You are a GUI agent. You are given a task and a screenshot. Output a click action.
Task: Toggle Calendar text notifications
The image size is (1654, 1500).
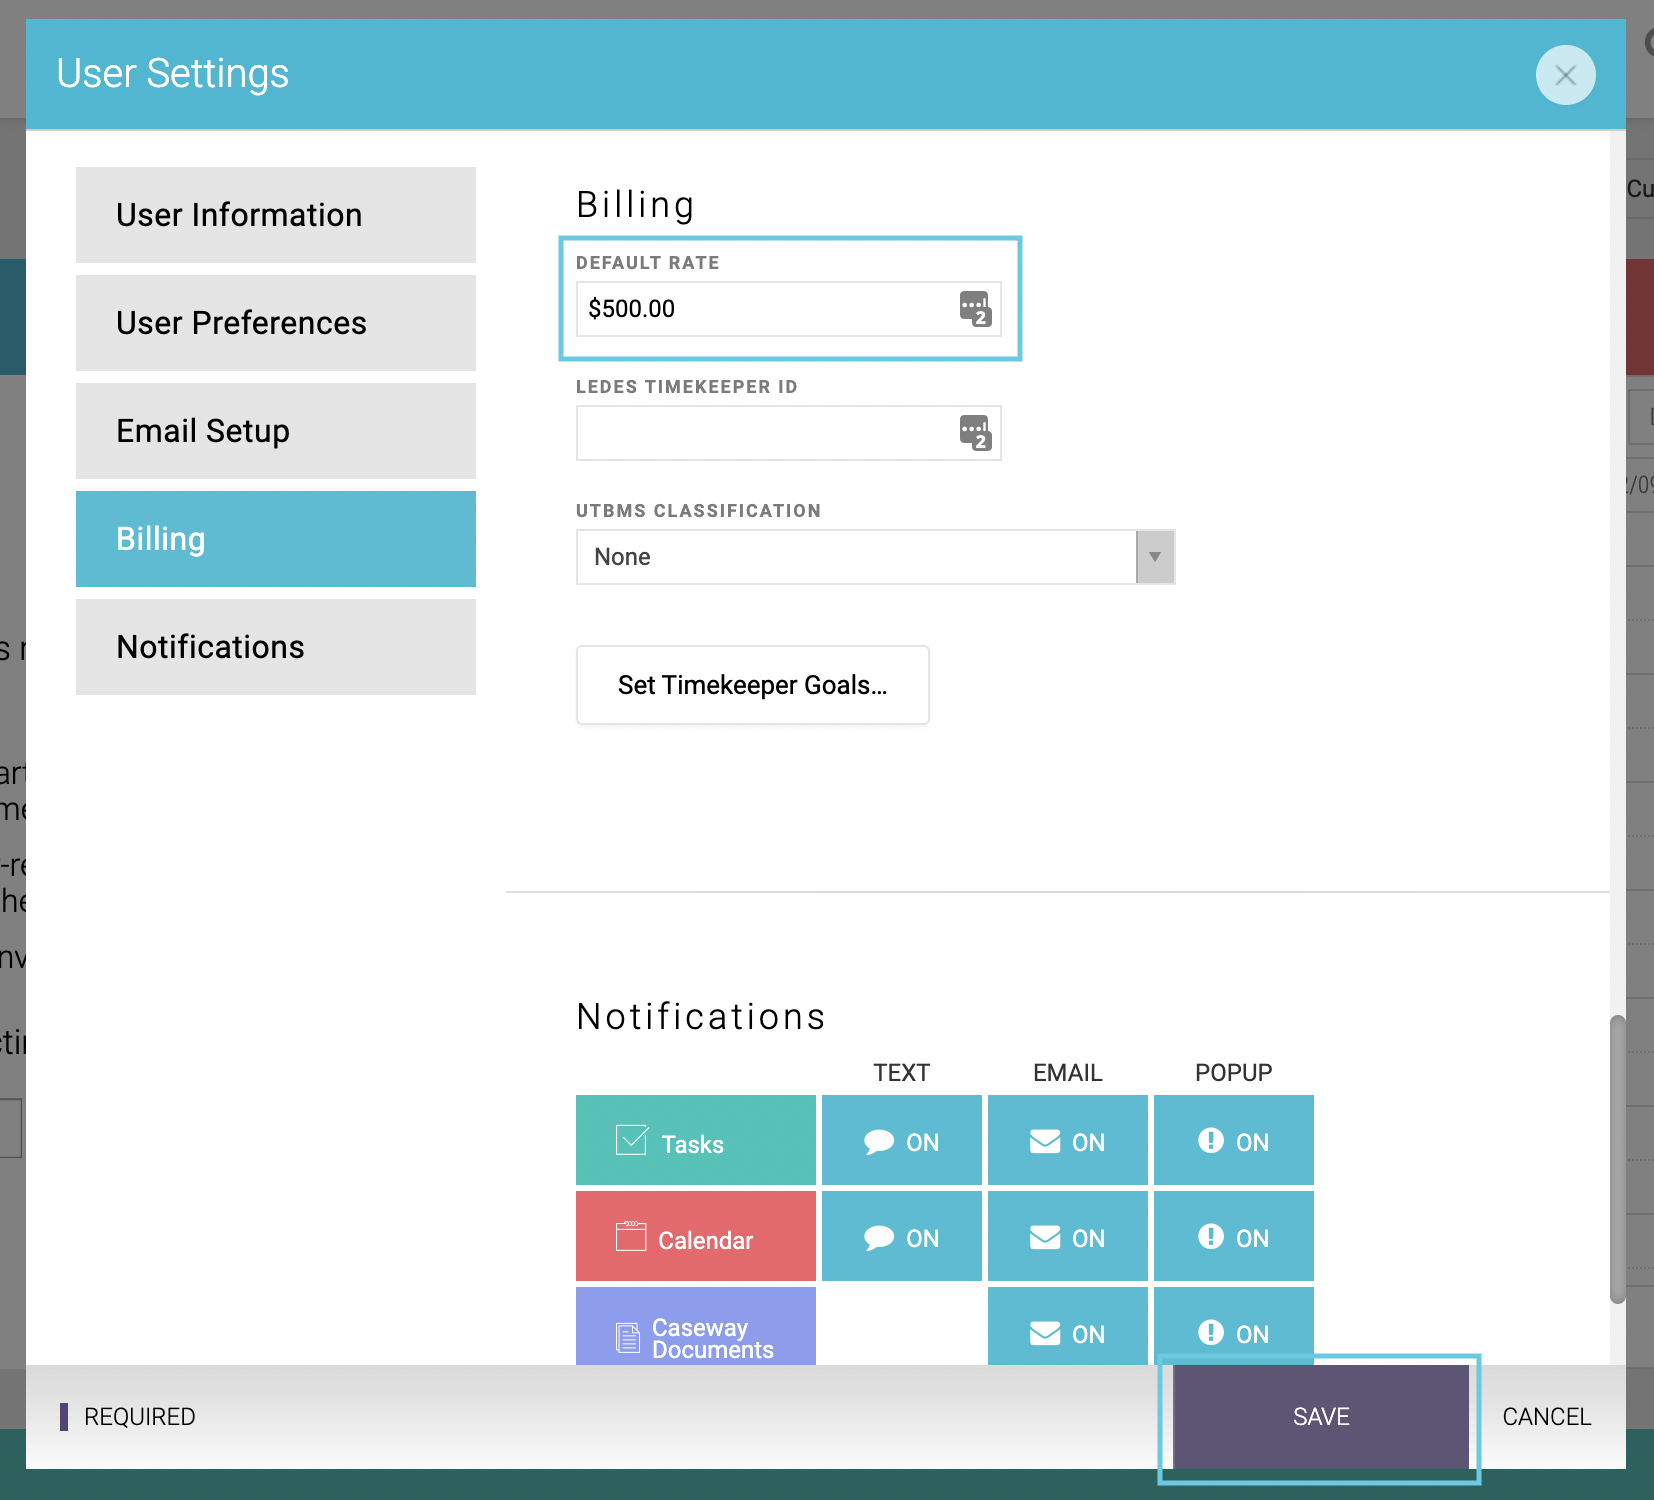(901, 1236)
